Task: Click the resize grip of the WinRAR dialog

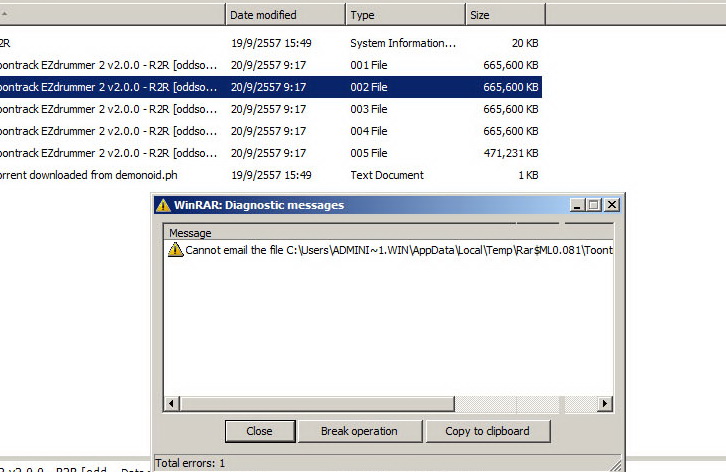Action: pos(616,465)
